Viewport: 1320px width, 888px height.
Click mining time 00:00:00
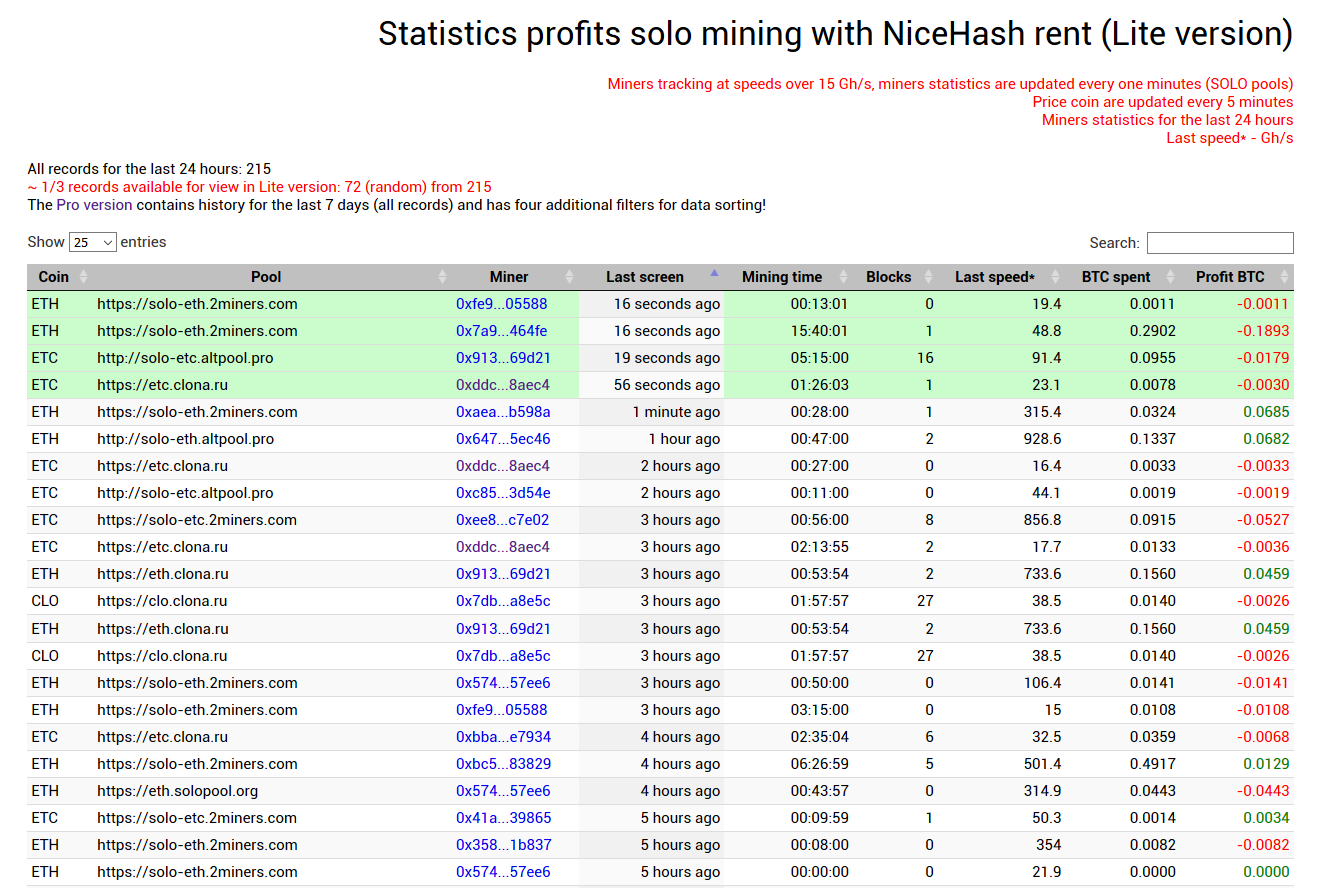click(x=819, y=872)
